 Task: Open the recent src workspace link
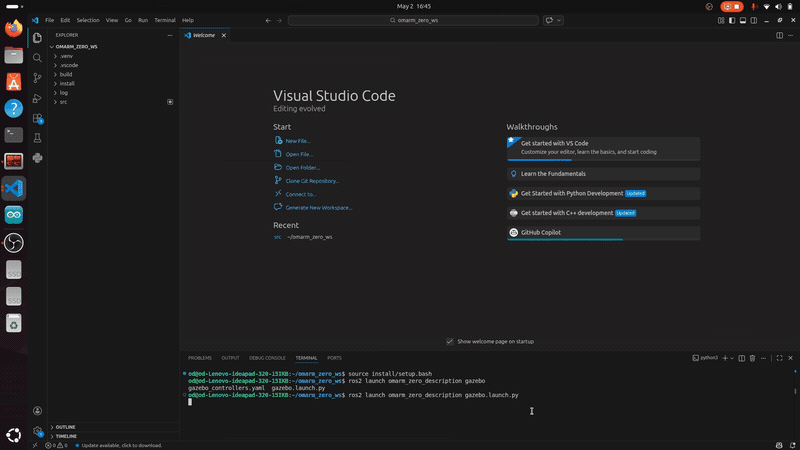pyautogui.click(x=277, y=237)
